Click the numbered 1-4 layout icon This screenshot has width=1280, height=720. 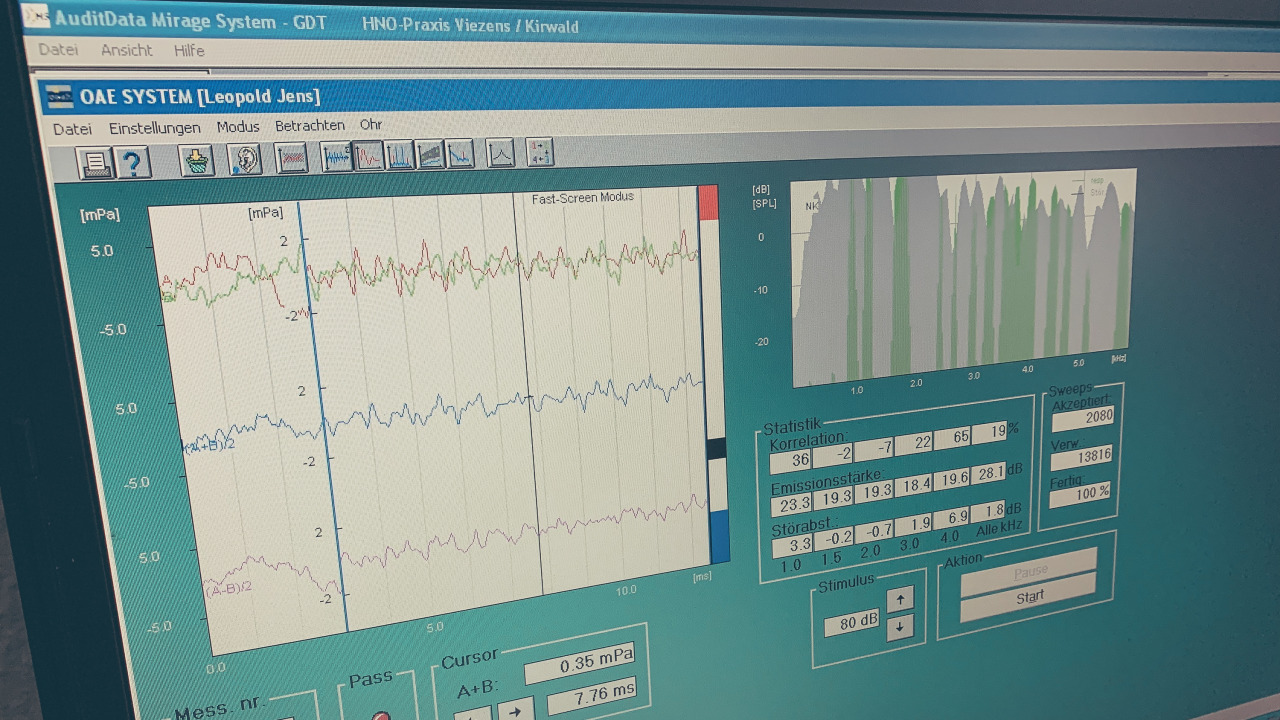[x=539, y=152]
